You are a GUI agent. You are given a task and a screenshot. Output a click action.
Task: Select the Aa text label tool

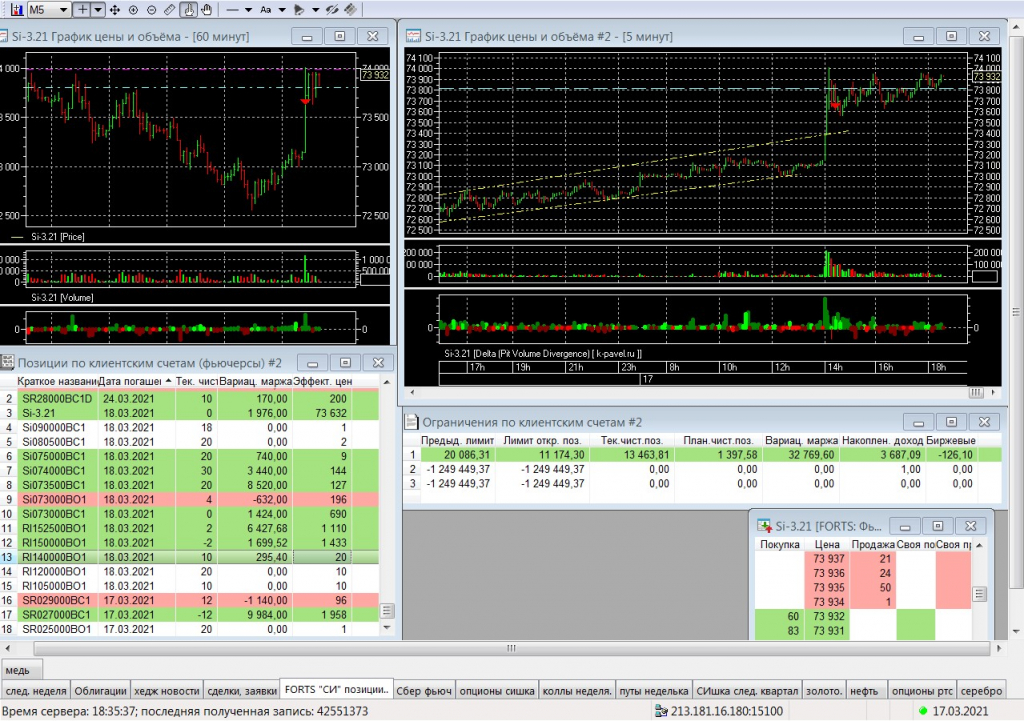point(266,10)
